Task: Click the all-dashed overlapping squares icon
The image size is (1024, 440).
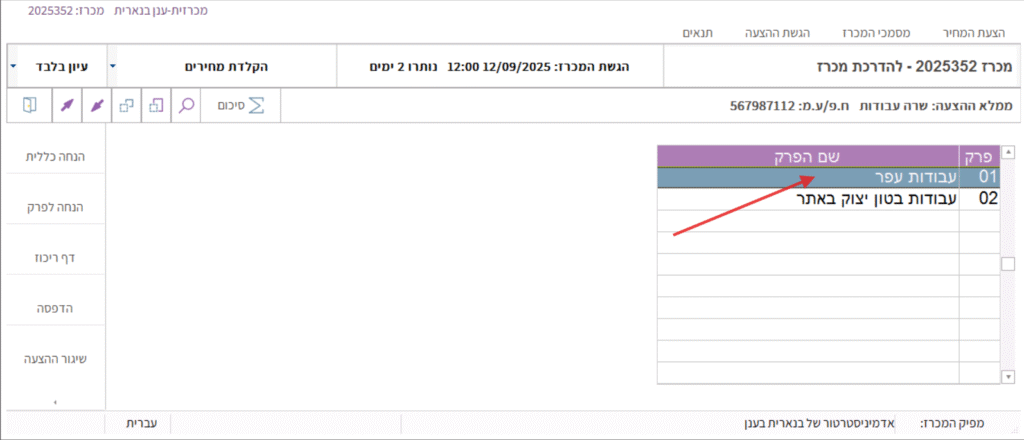Action: coord(126,106)
